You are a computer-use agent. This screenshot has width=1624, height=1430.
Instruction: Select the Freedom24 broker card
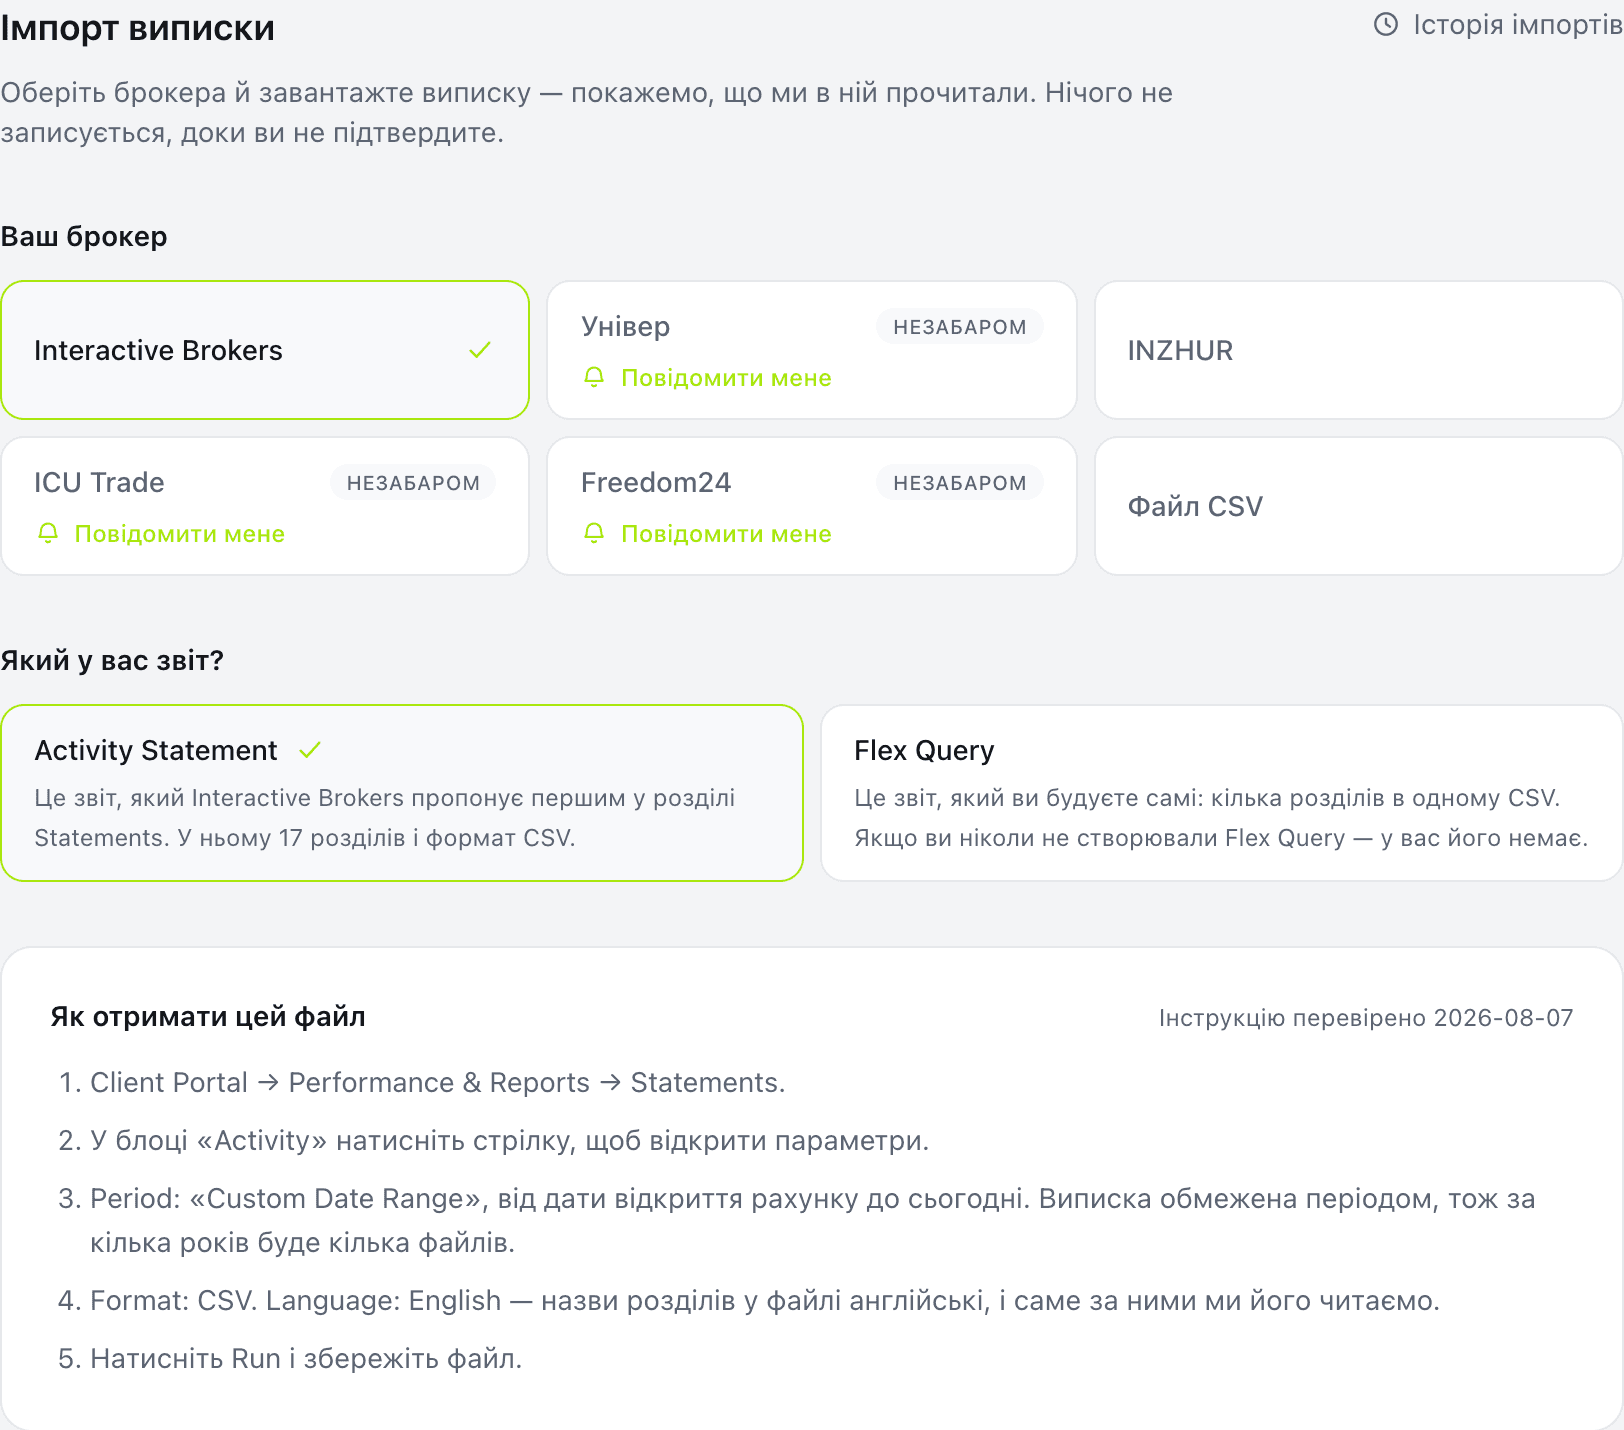[x=812, y=506]
